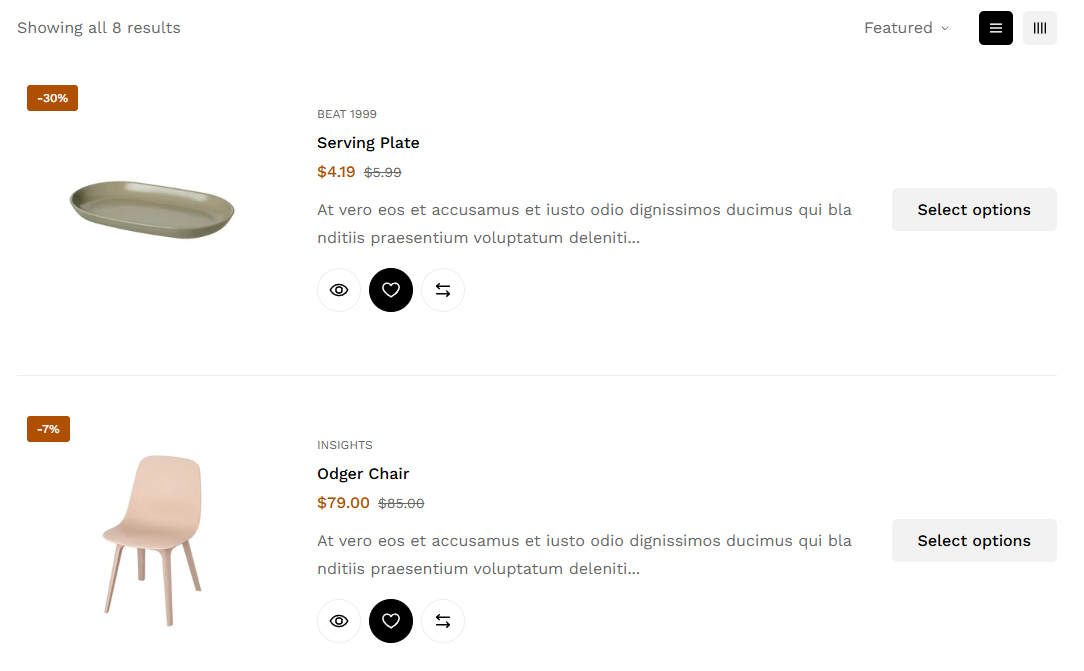Add Odger Chair to wishlist
Viewport: 1084px width, 671px height.
click(391, 621)
